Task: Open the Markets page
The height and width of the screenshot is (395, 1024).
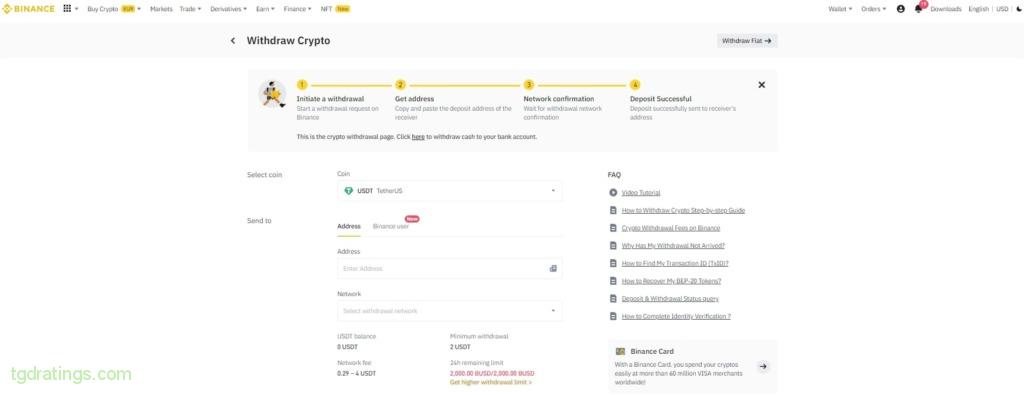Action: (161, 9)
